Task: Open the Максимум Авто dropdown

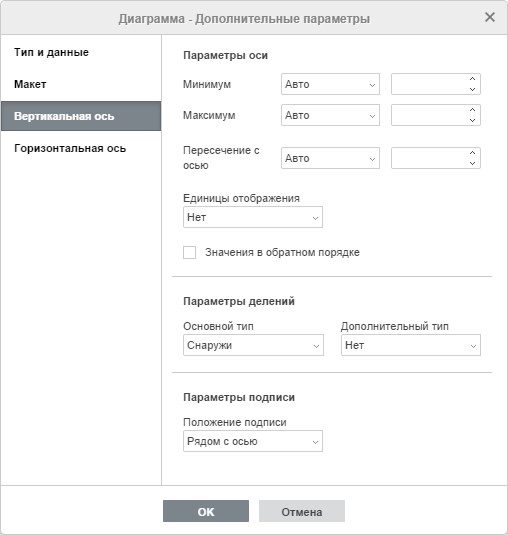Action: click(x=330, y=115)
